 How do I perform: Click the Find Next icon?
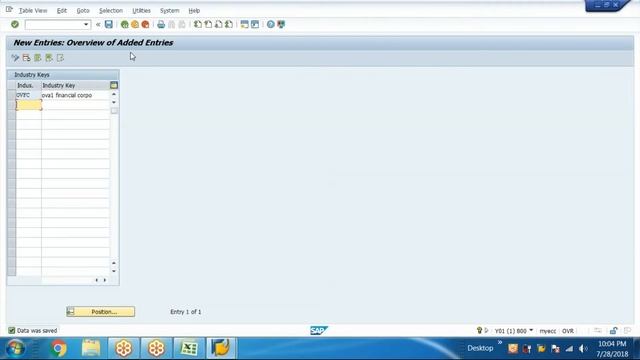pos(182,24)
